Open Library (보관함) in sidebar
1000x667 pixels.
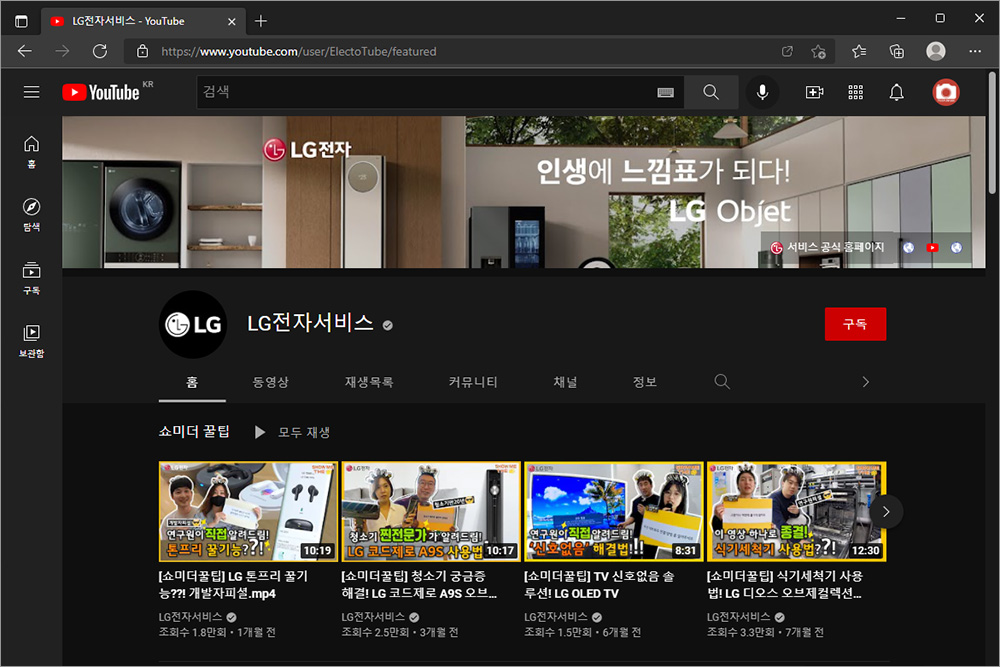pyautogui.click(x=31, y=341)
